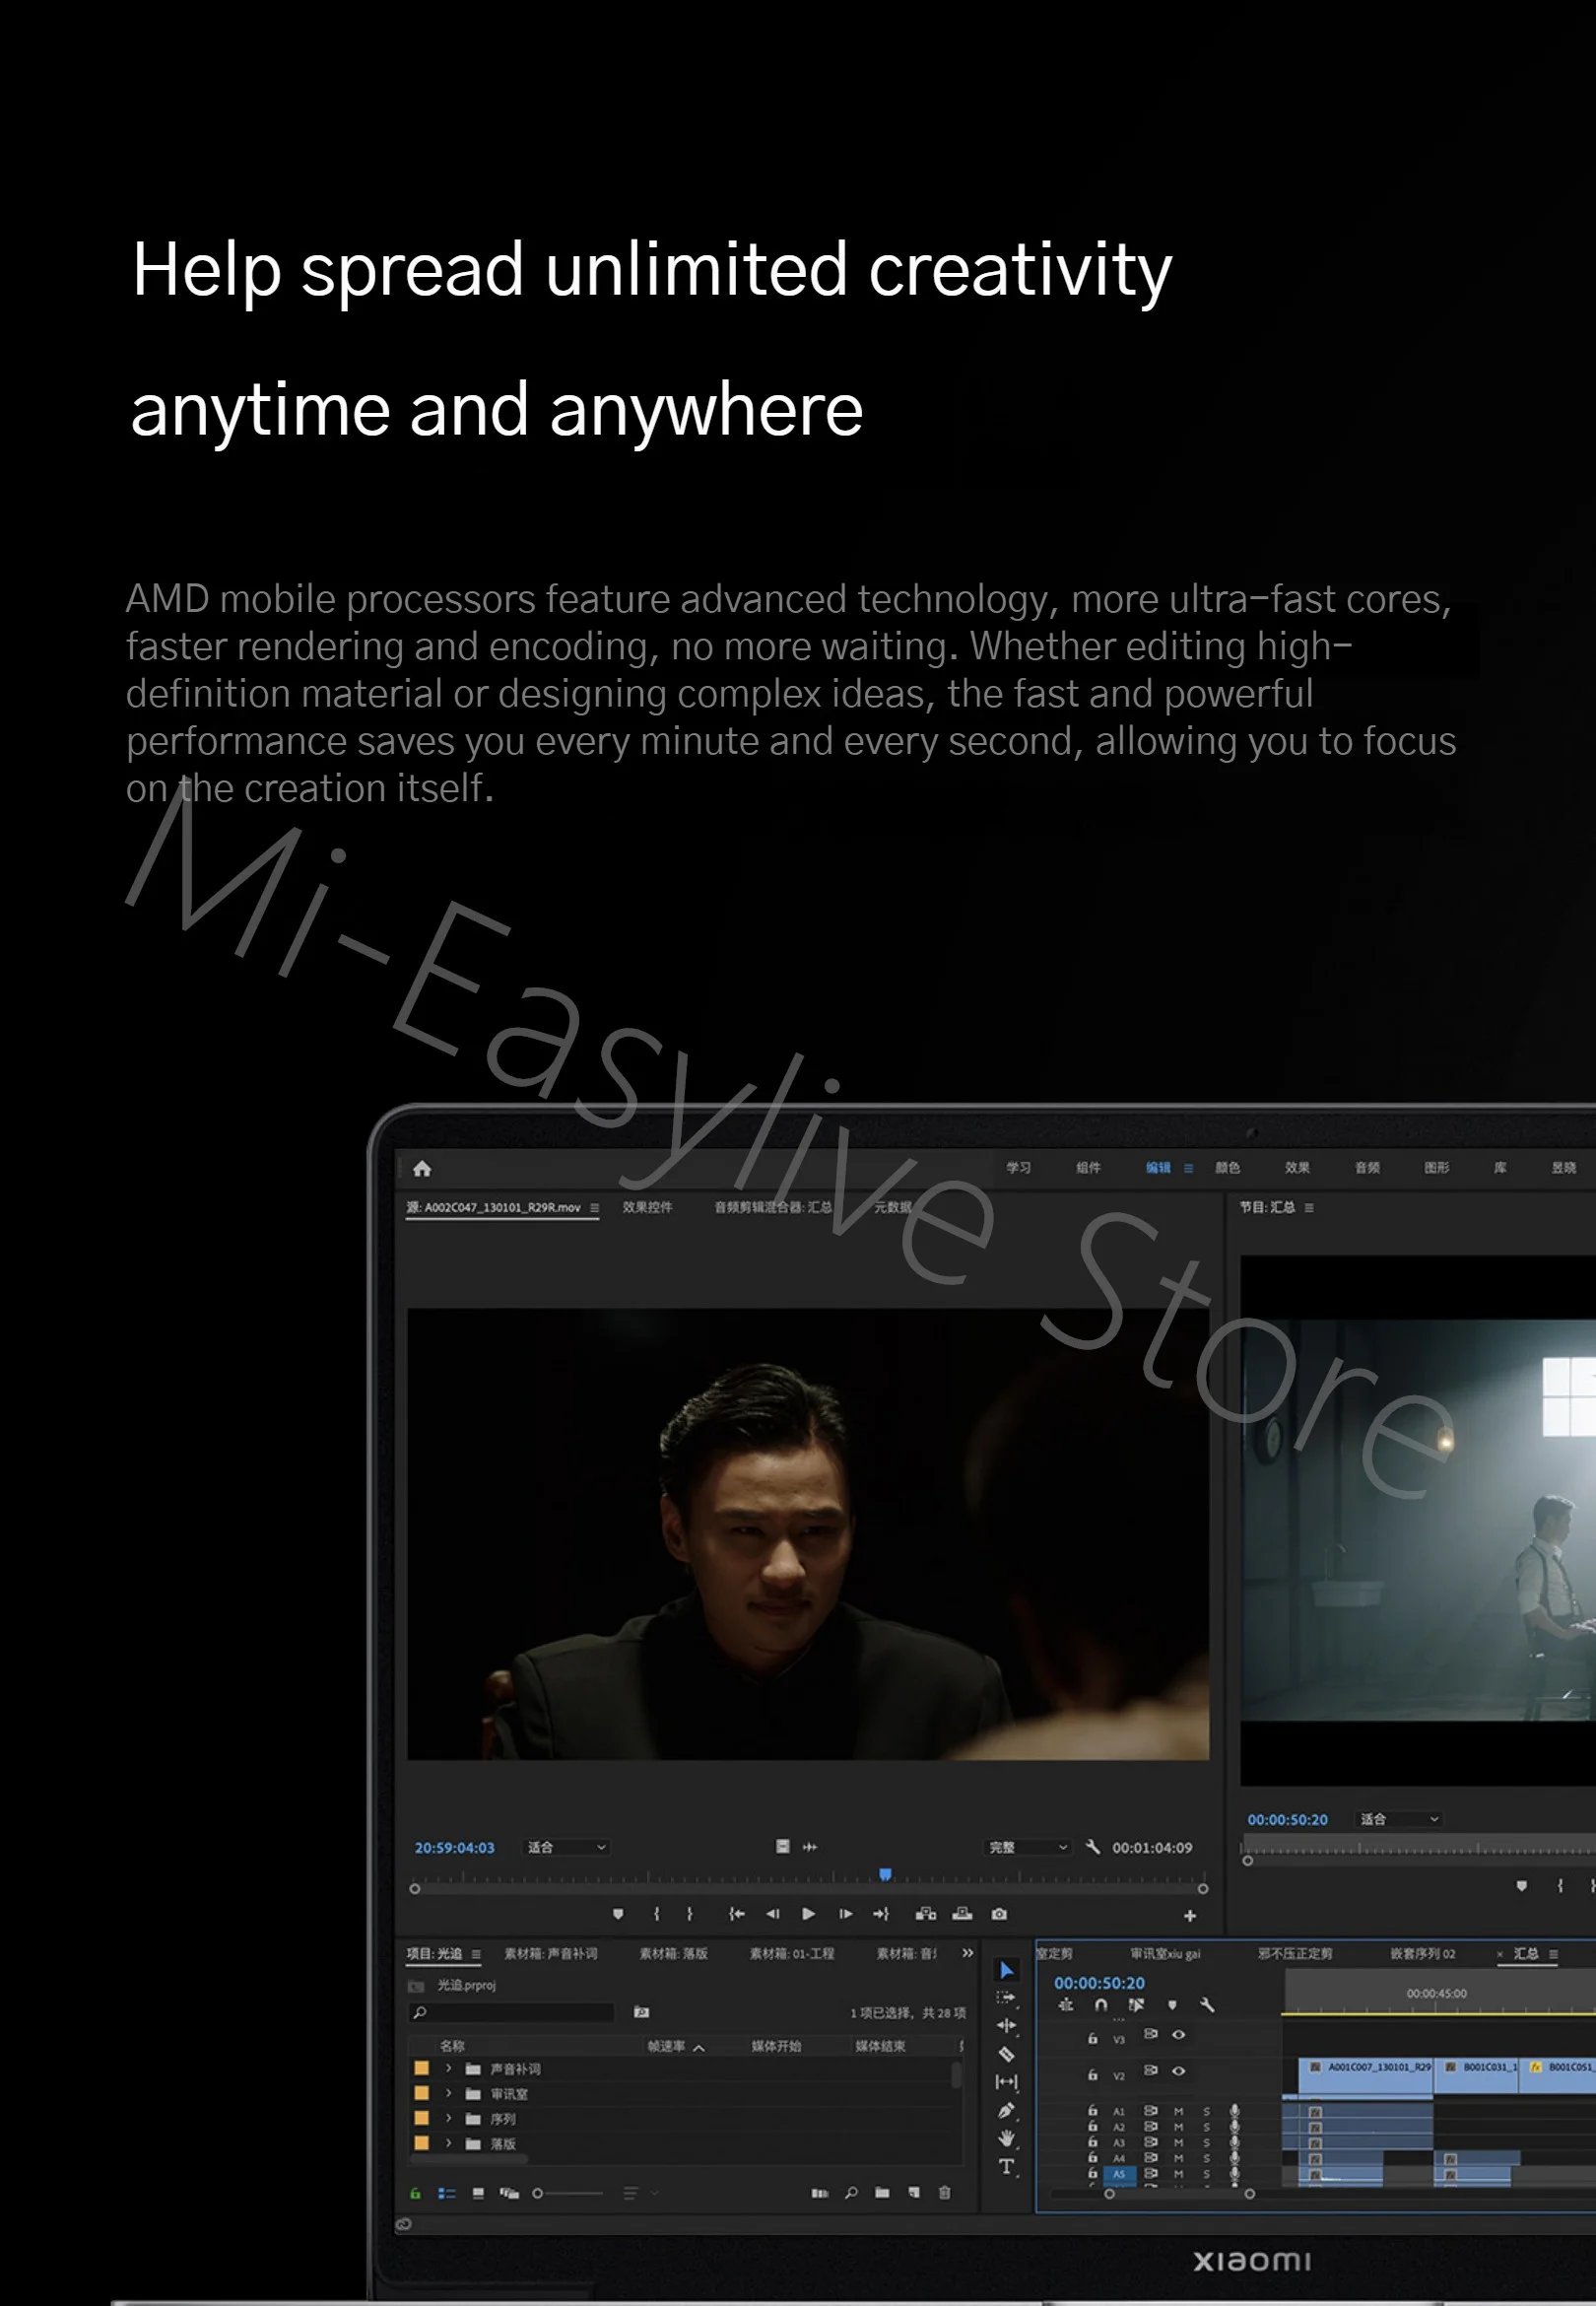This screenshot has height=2306, width=1596.
Task: Step forward one frame in Source monitor
Action: (x=846, y=1914)
